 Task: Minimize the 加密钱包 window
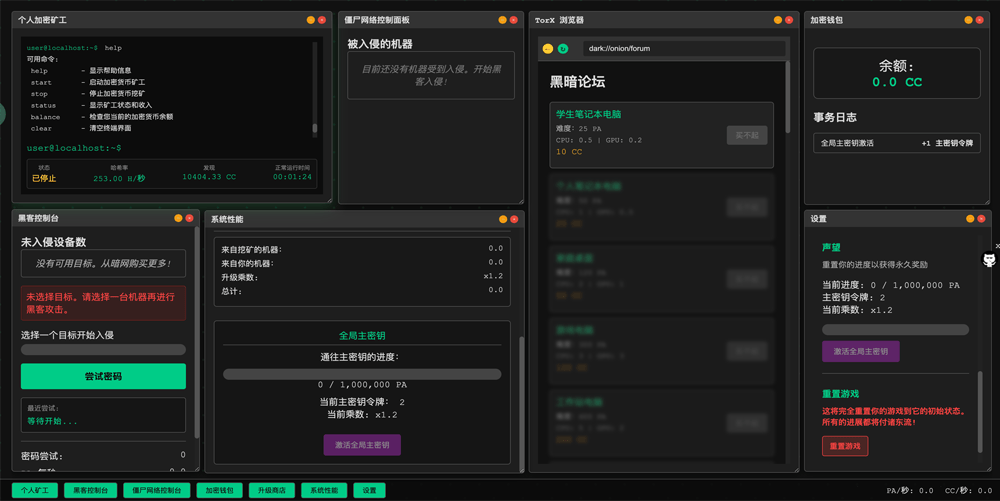point(968,20)
